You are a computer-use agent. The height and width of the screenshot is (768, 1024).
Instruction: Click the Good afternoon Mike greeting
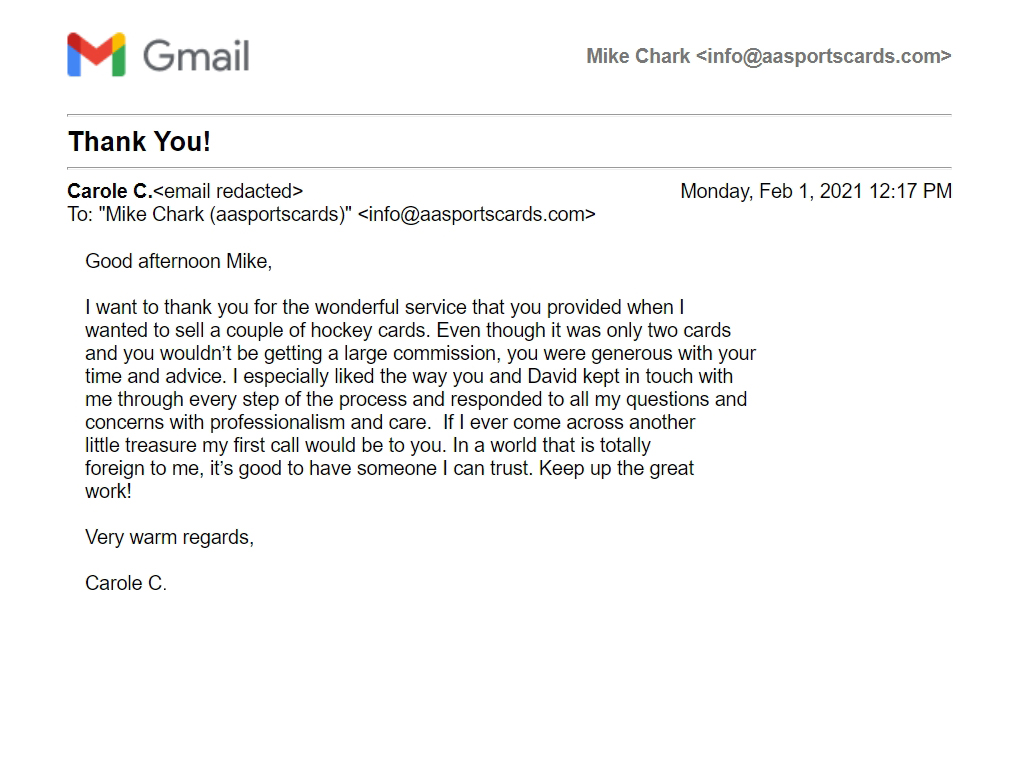click(x=178, y=261)
